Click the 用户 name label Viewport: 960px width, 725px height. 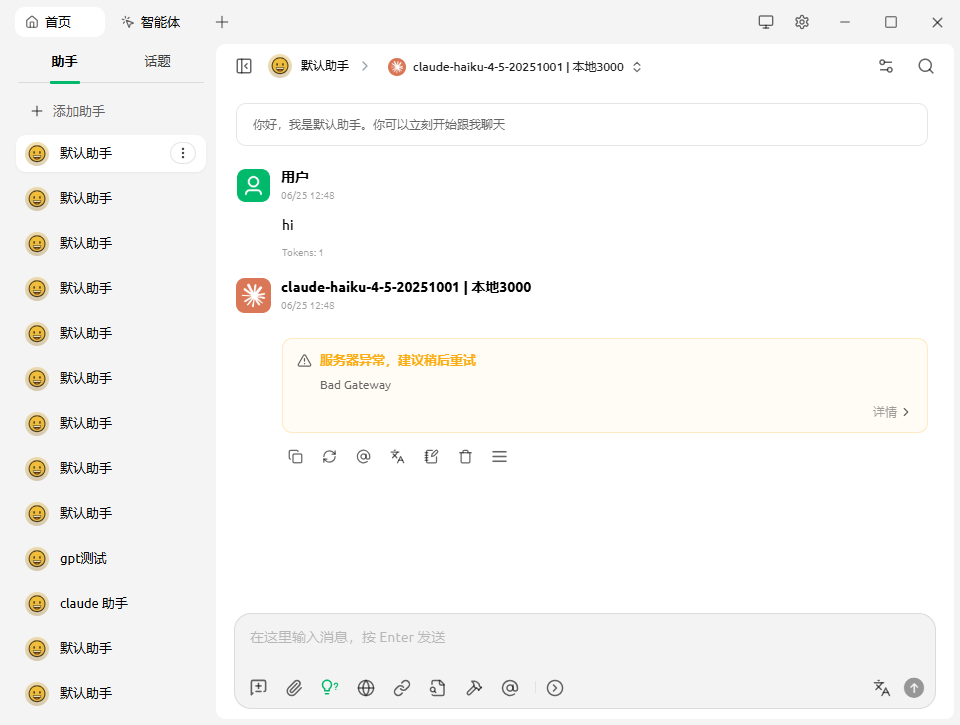(294, 177)
